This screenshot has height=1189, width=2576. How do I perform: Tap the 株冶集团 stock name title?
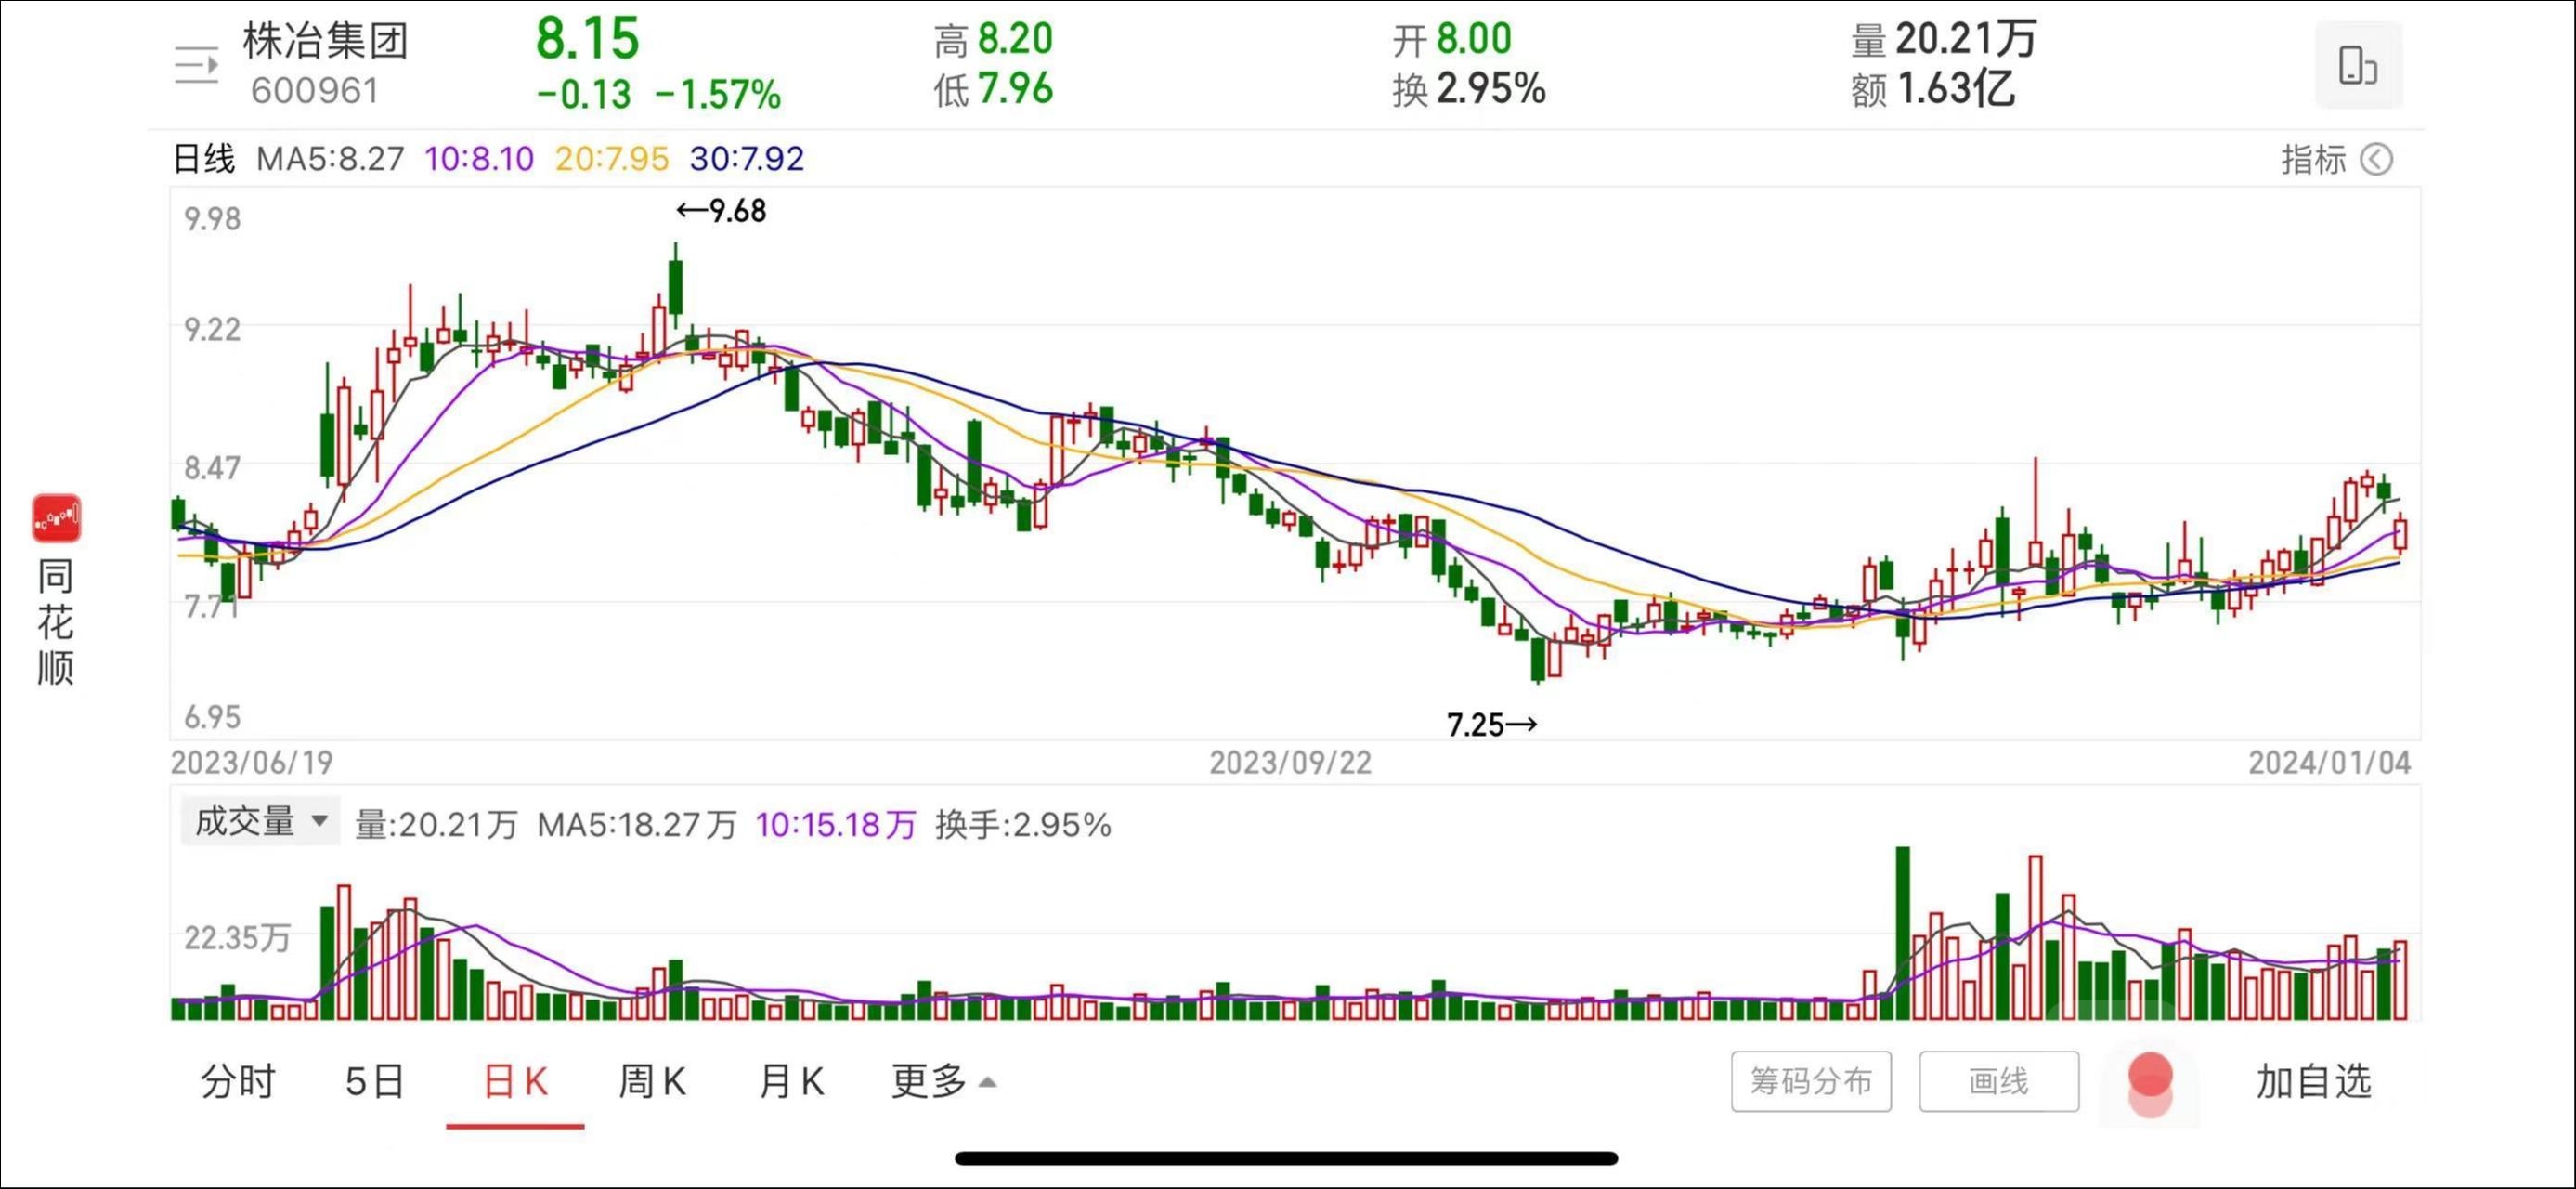point(325,41)
